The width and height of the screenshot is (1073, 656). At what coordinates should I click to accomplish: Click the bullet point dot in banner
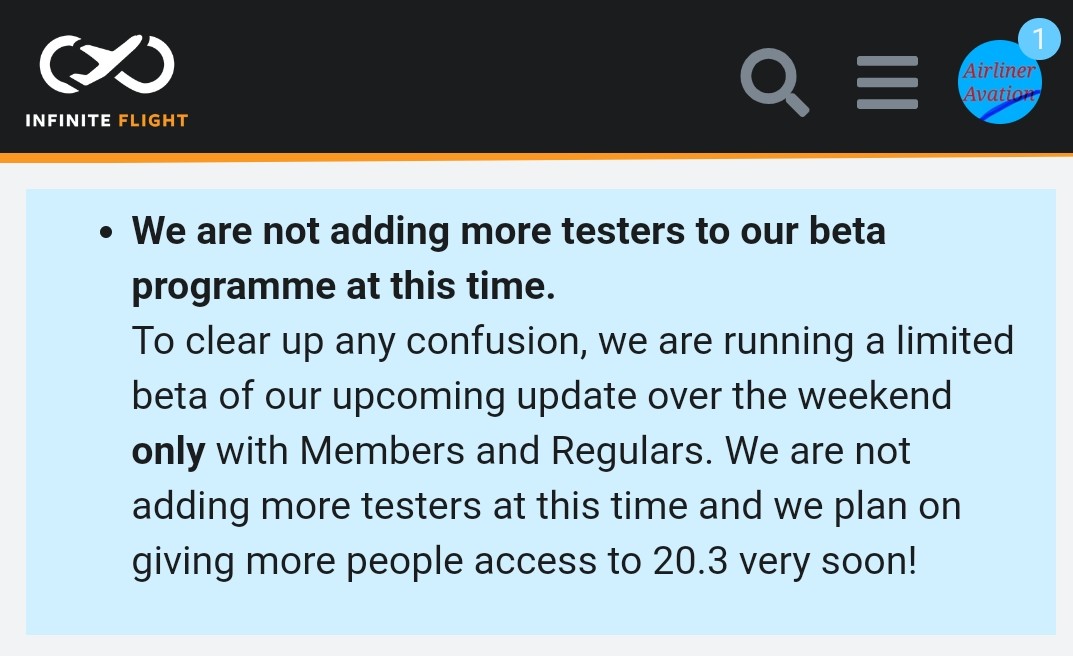(x=106, y=233)
